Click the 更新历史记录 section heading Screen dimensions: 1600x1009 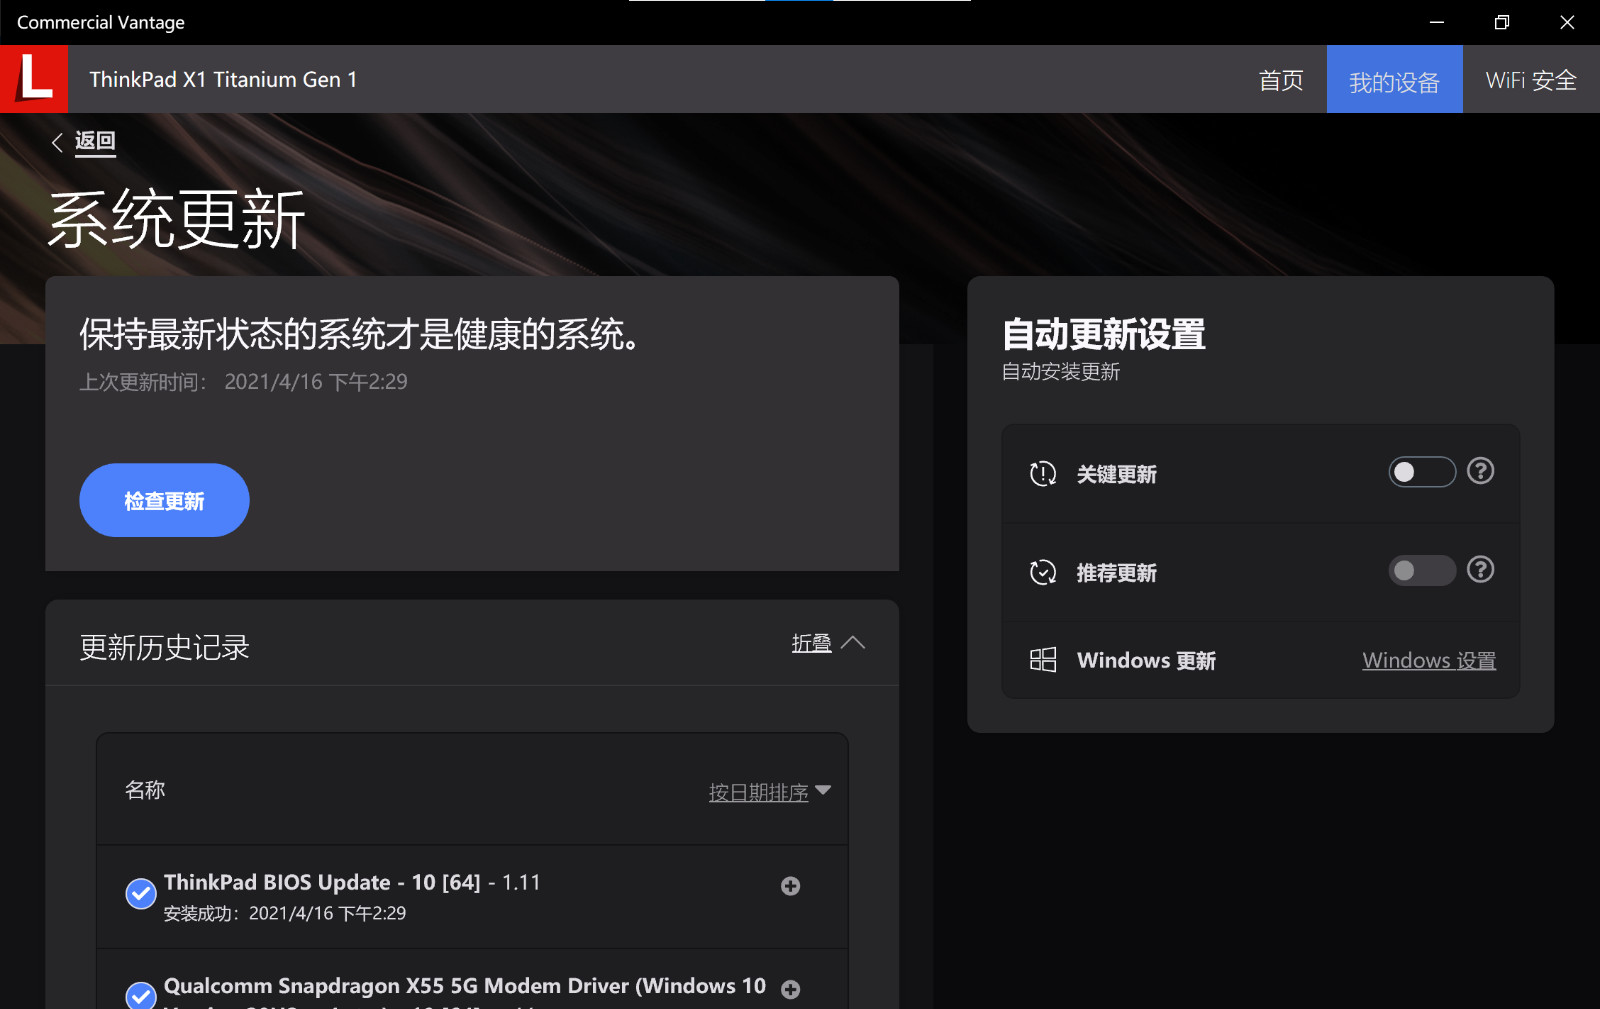(x=165, y=647)
